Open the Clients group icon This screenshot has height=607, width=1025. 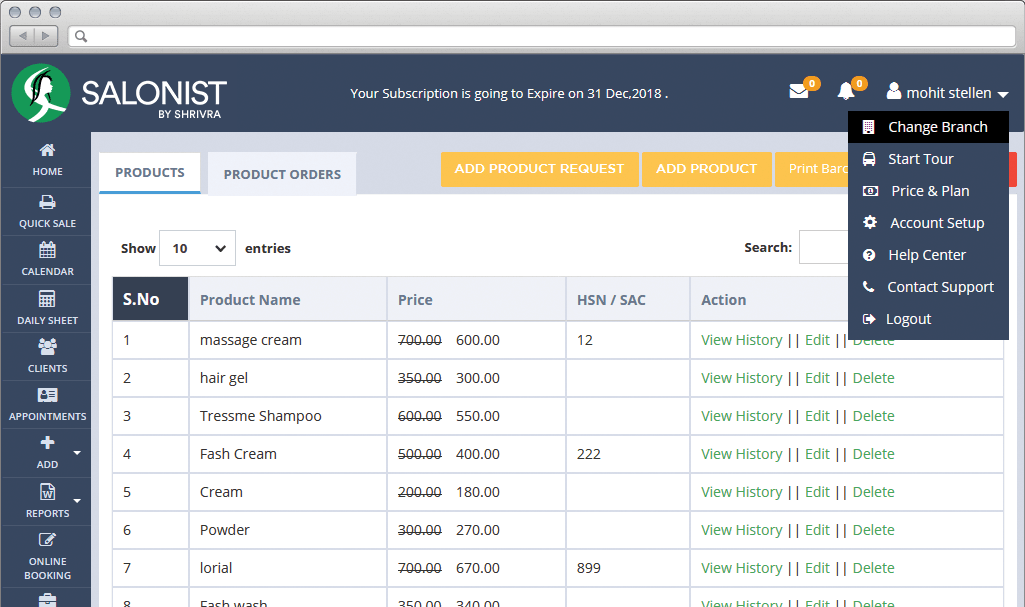click(47, 346)
